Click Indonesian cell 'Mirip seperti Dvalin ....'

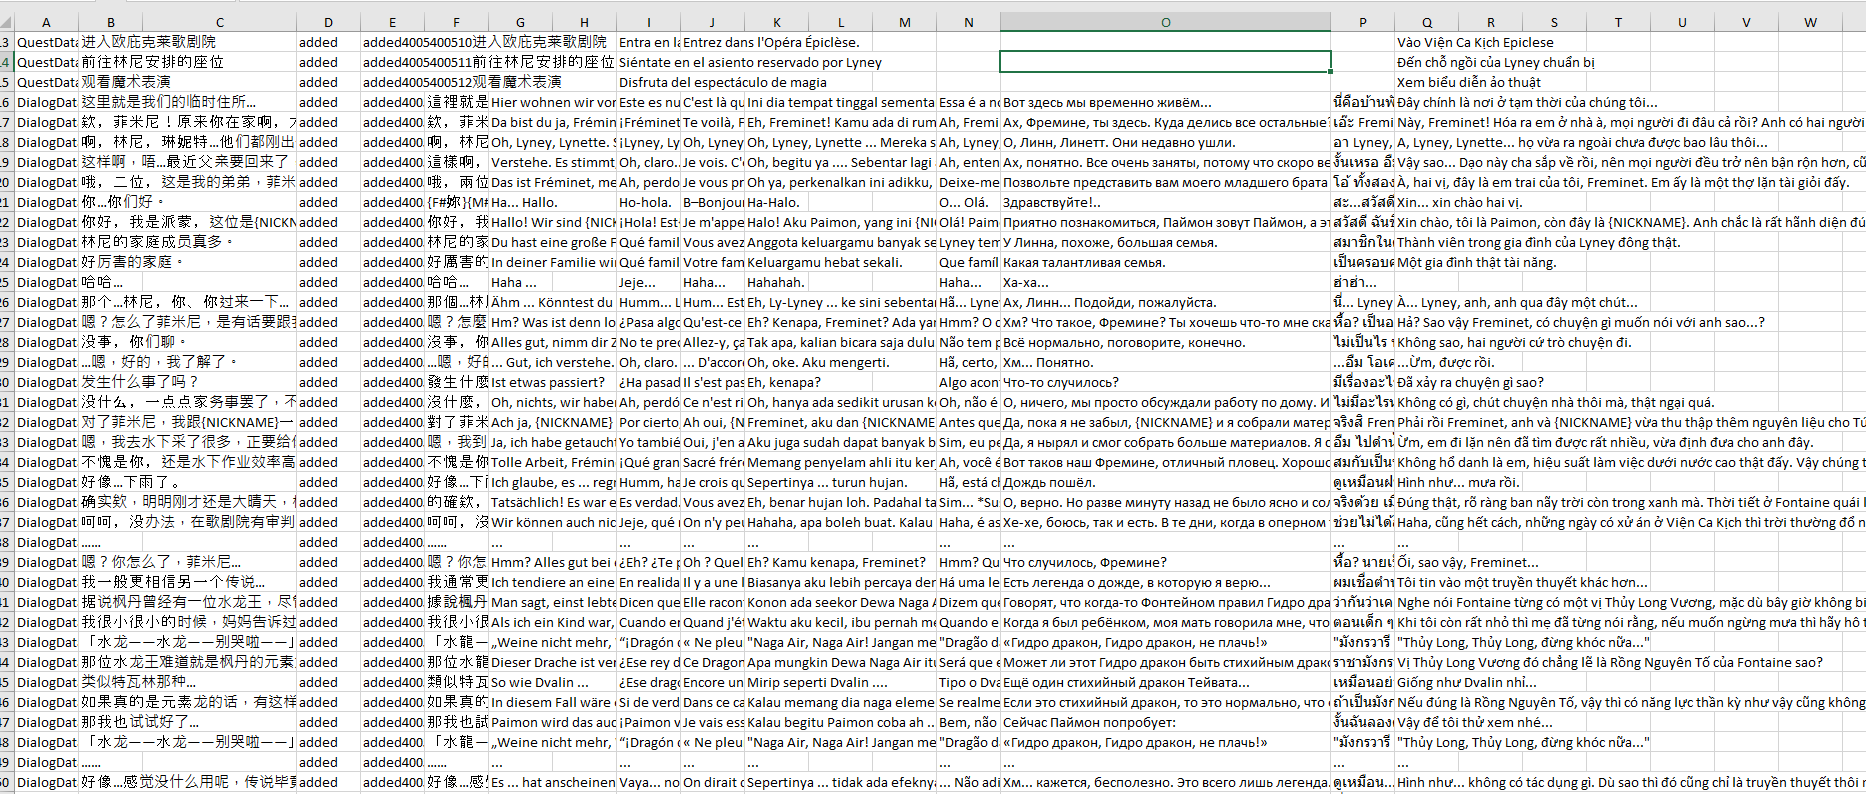[817, 682]
